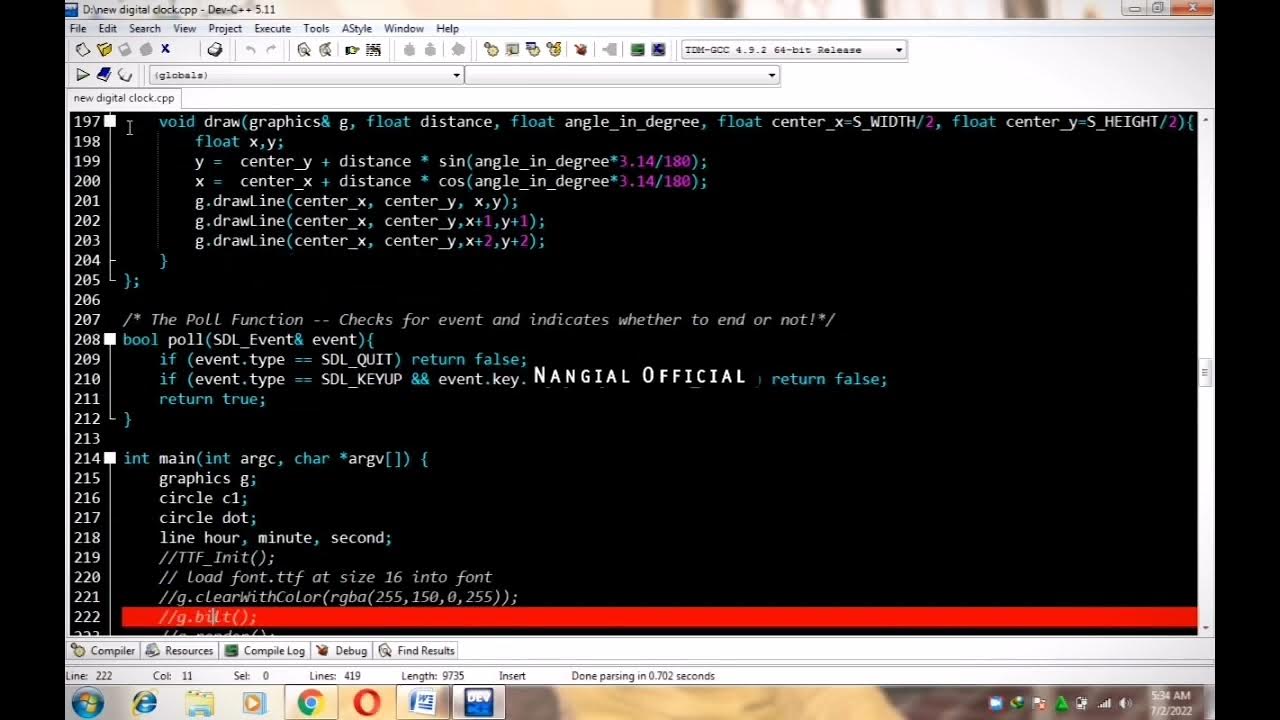The image size is (1280, 720).
Task: Click the 'int main(int argc' code line
Action: coord(275,458)
